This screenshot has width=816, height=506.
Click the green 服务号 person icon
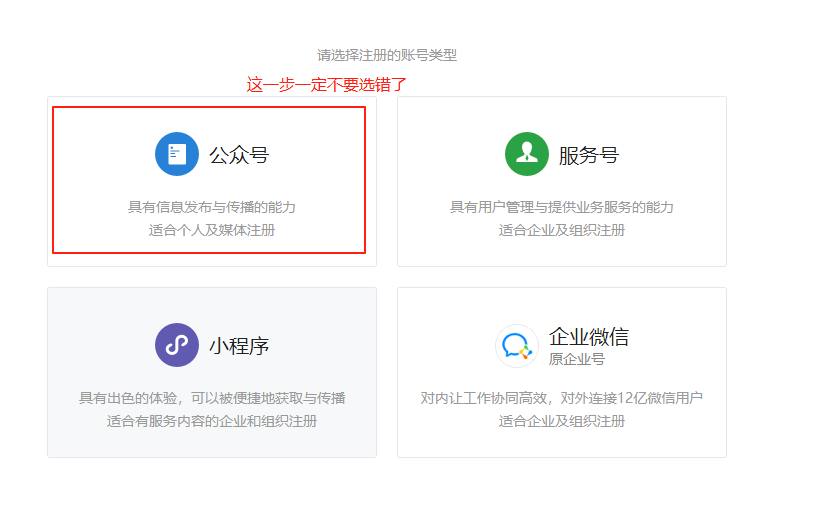click(x=527, y=154)
